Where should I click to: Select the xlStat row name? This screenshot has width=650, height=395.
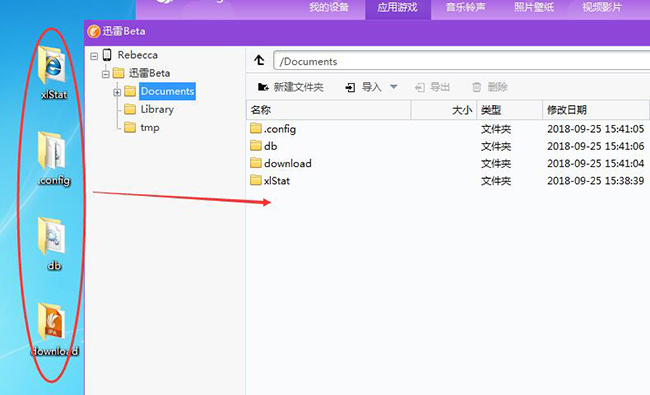pyautogui.click(x=277, y=181)
